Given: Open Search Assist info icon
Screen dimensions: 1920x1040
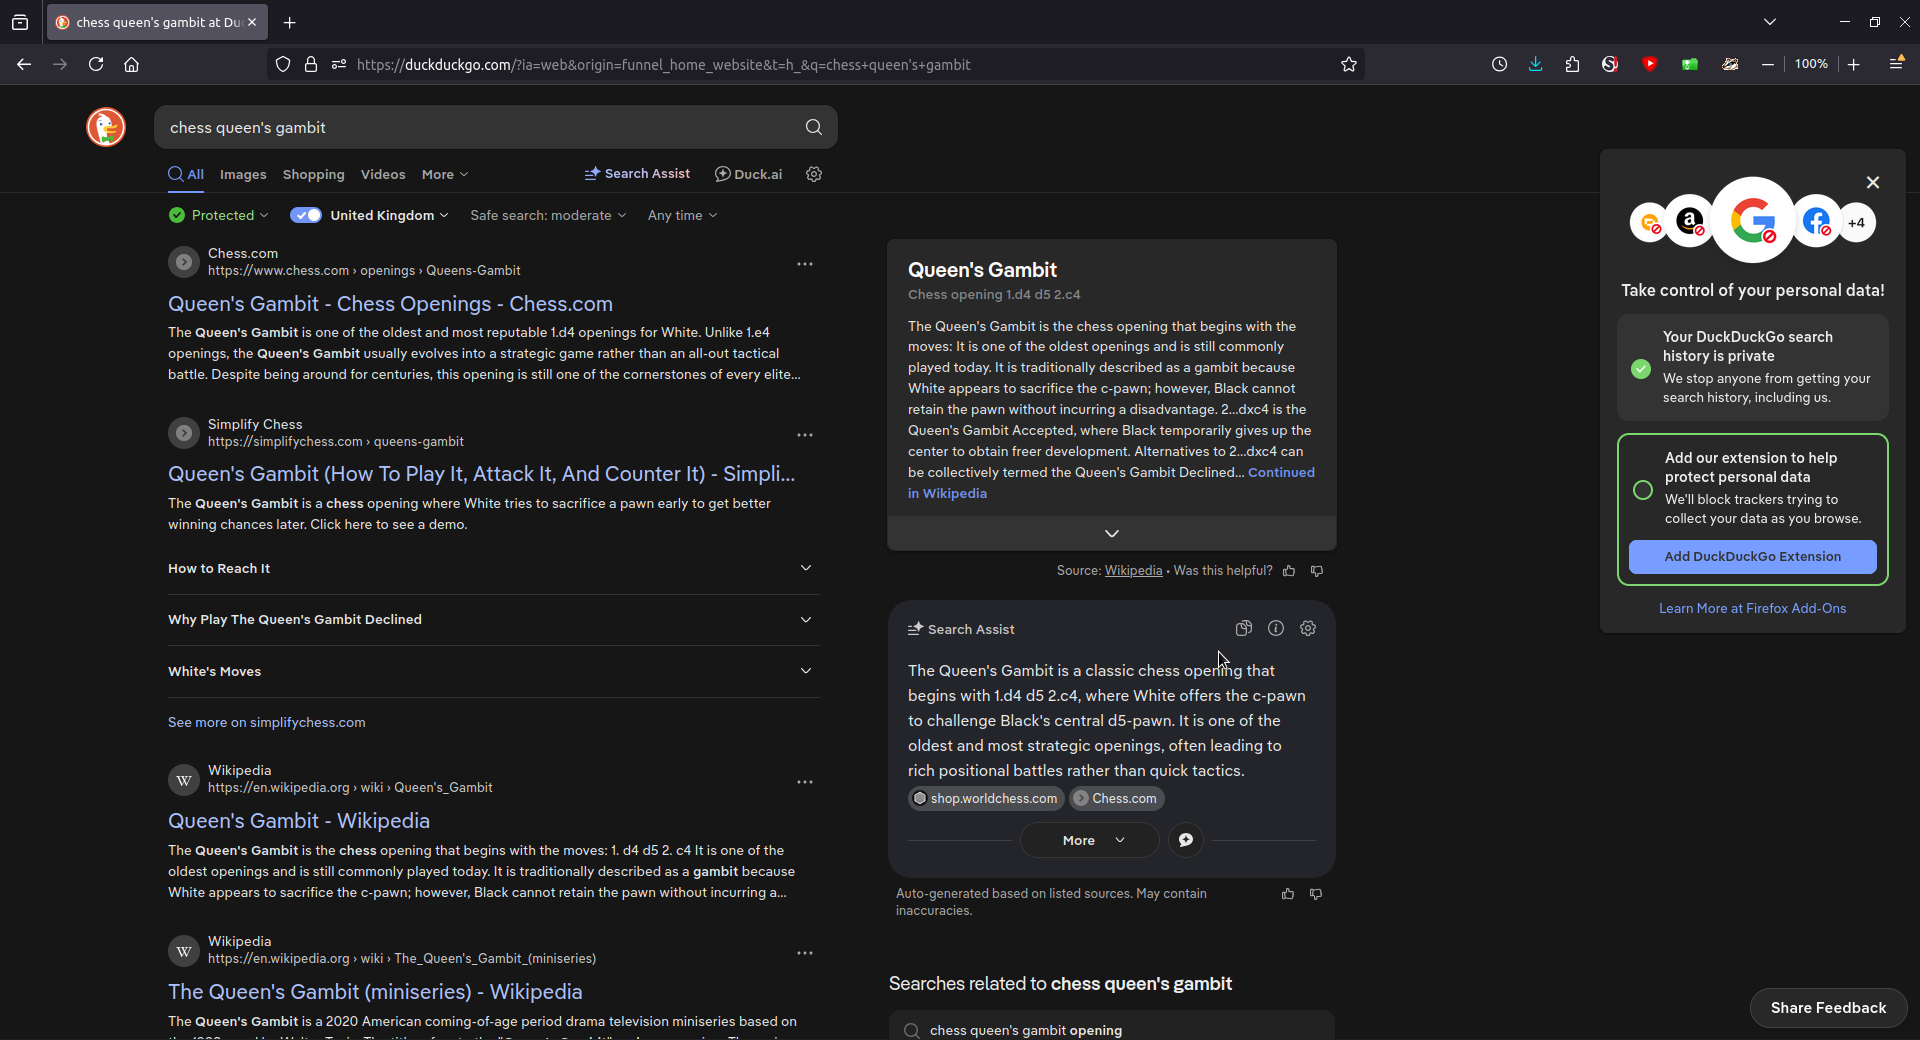Looking at the screenshot, I should tap(1276, 628).
